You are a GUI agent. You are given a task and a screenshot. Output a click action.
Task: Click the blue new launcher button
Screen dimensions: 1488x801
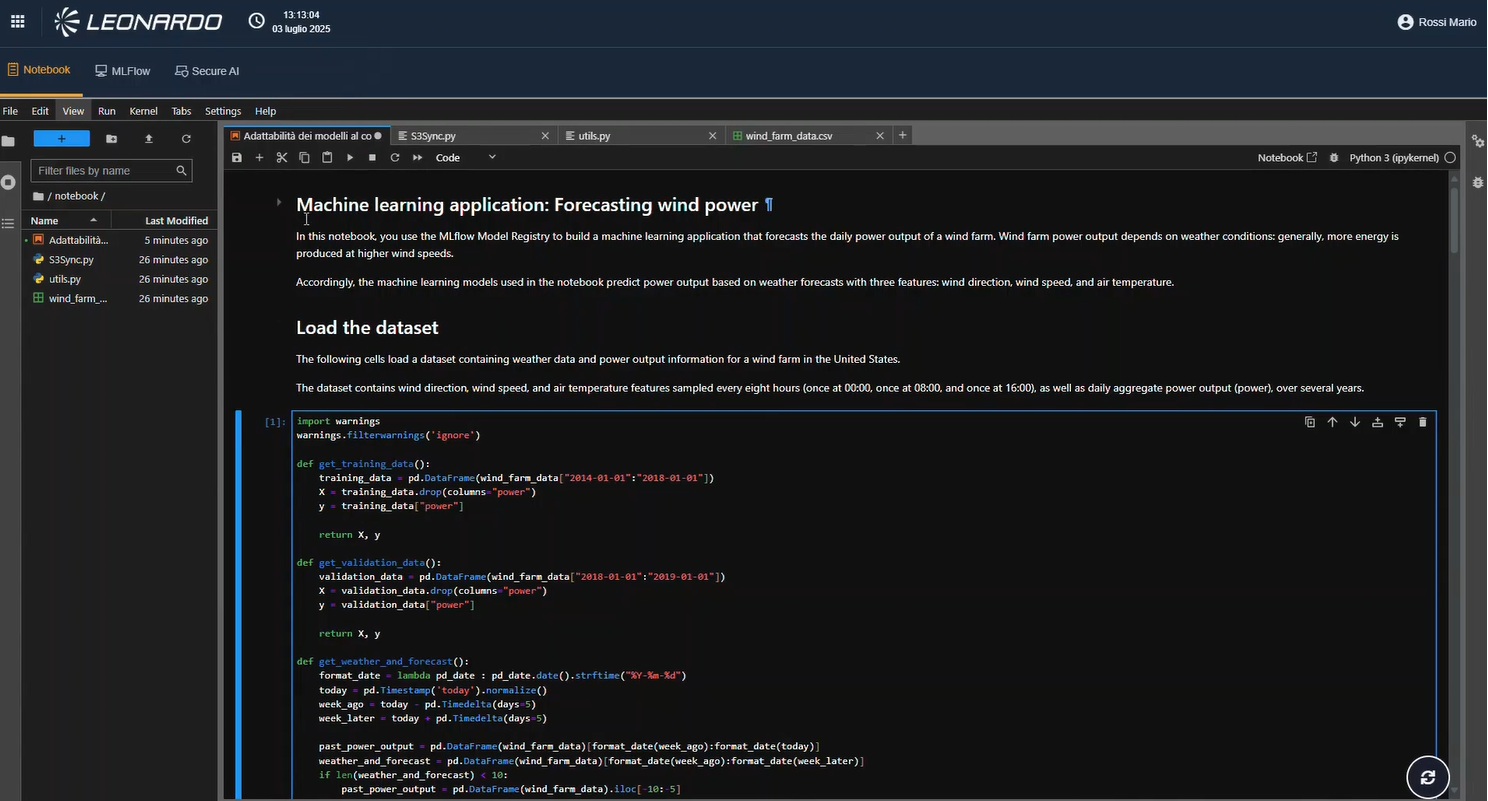[x=61, y=139]
